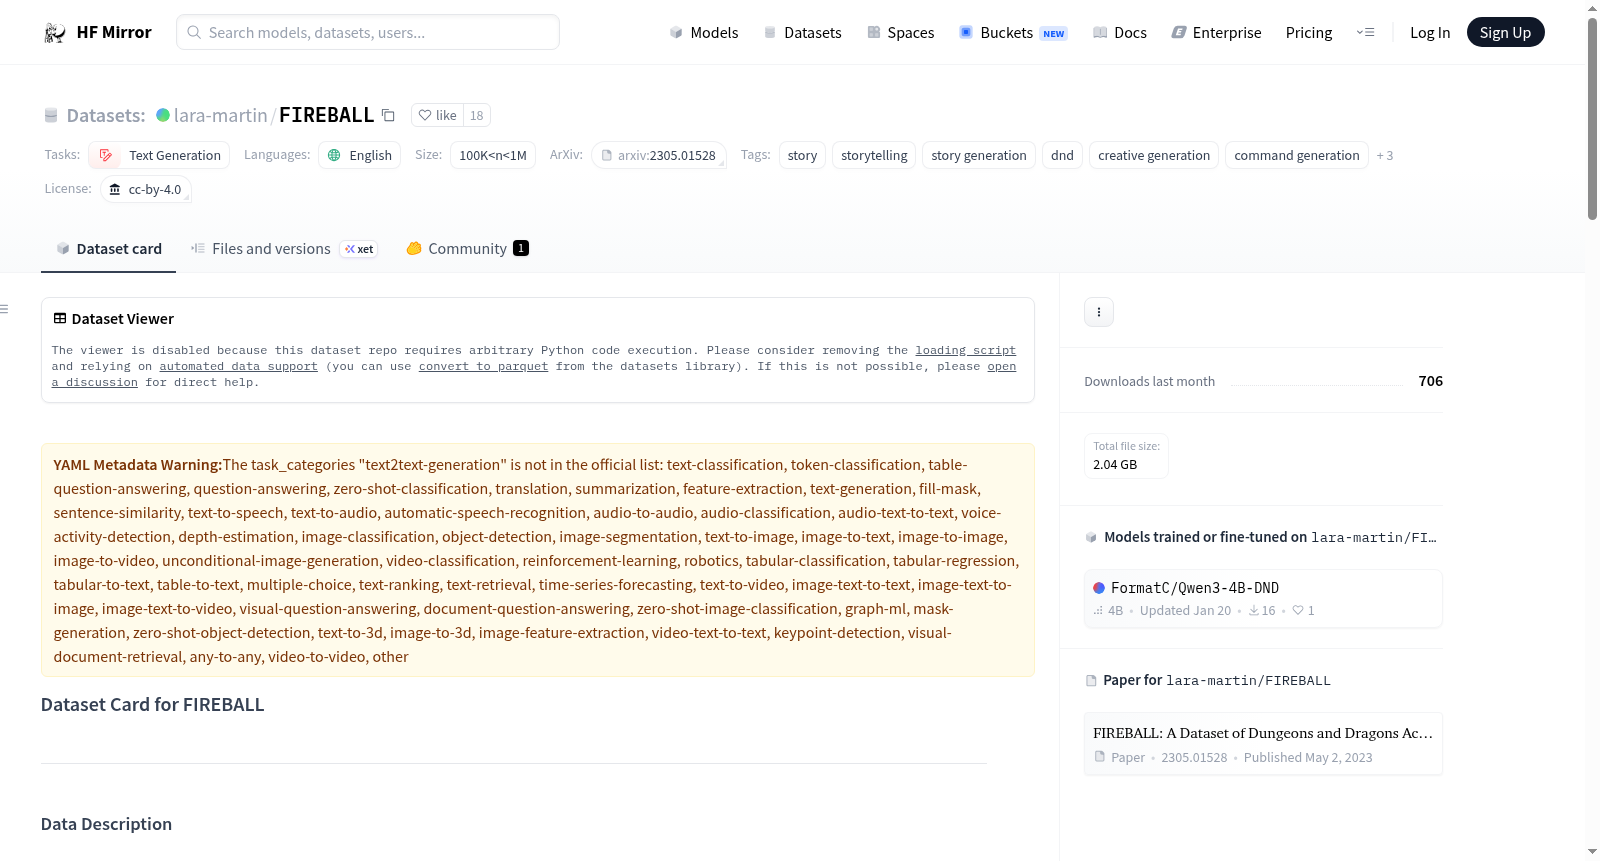1600x861 pixels.
Task: Select the dnd tag
Action: [1062, 155]
